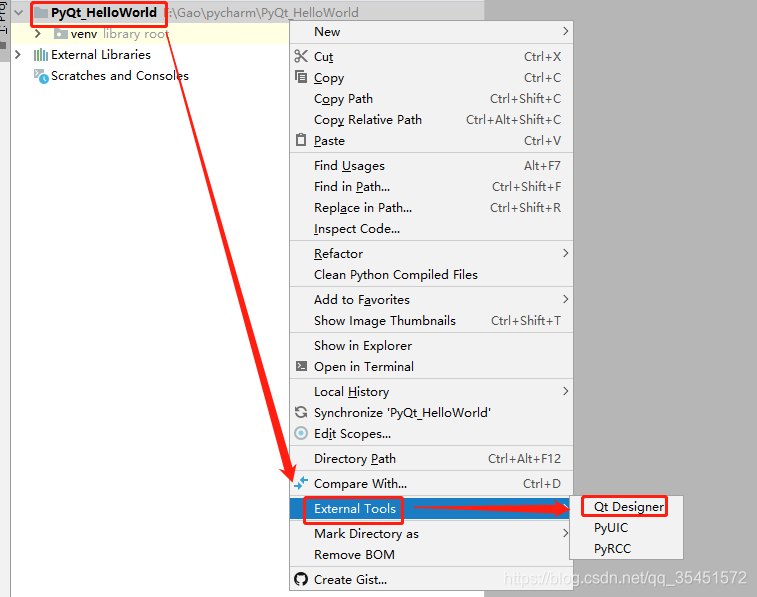Click the Open in Terminal icon
This screenshot has width=757, height=597.
click(301, 366)
